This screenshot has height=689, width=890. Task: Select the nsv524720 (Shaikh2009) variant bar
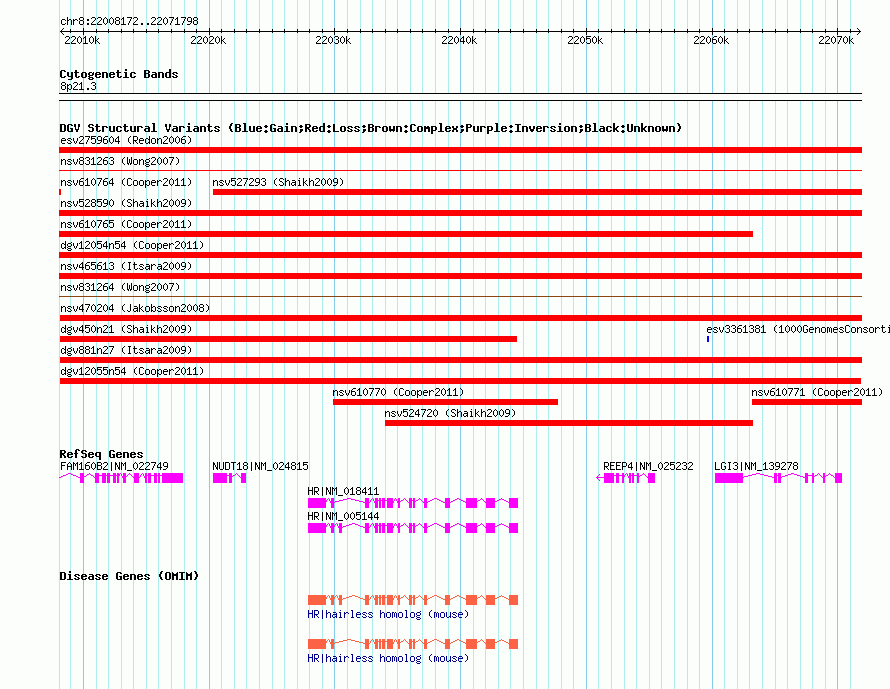click(x=569, y=423)
